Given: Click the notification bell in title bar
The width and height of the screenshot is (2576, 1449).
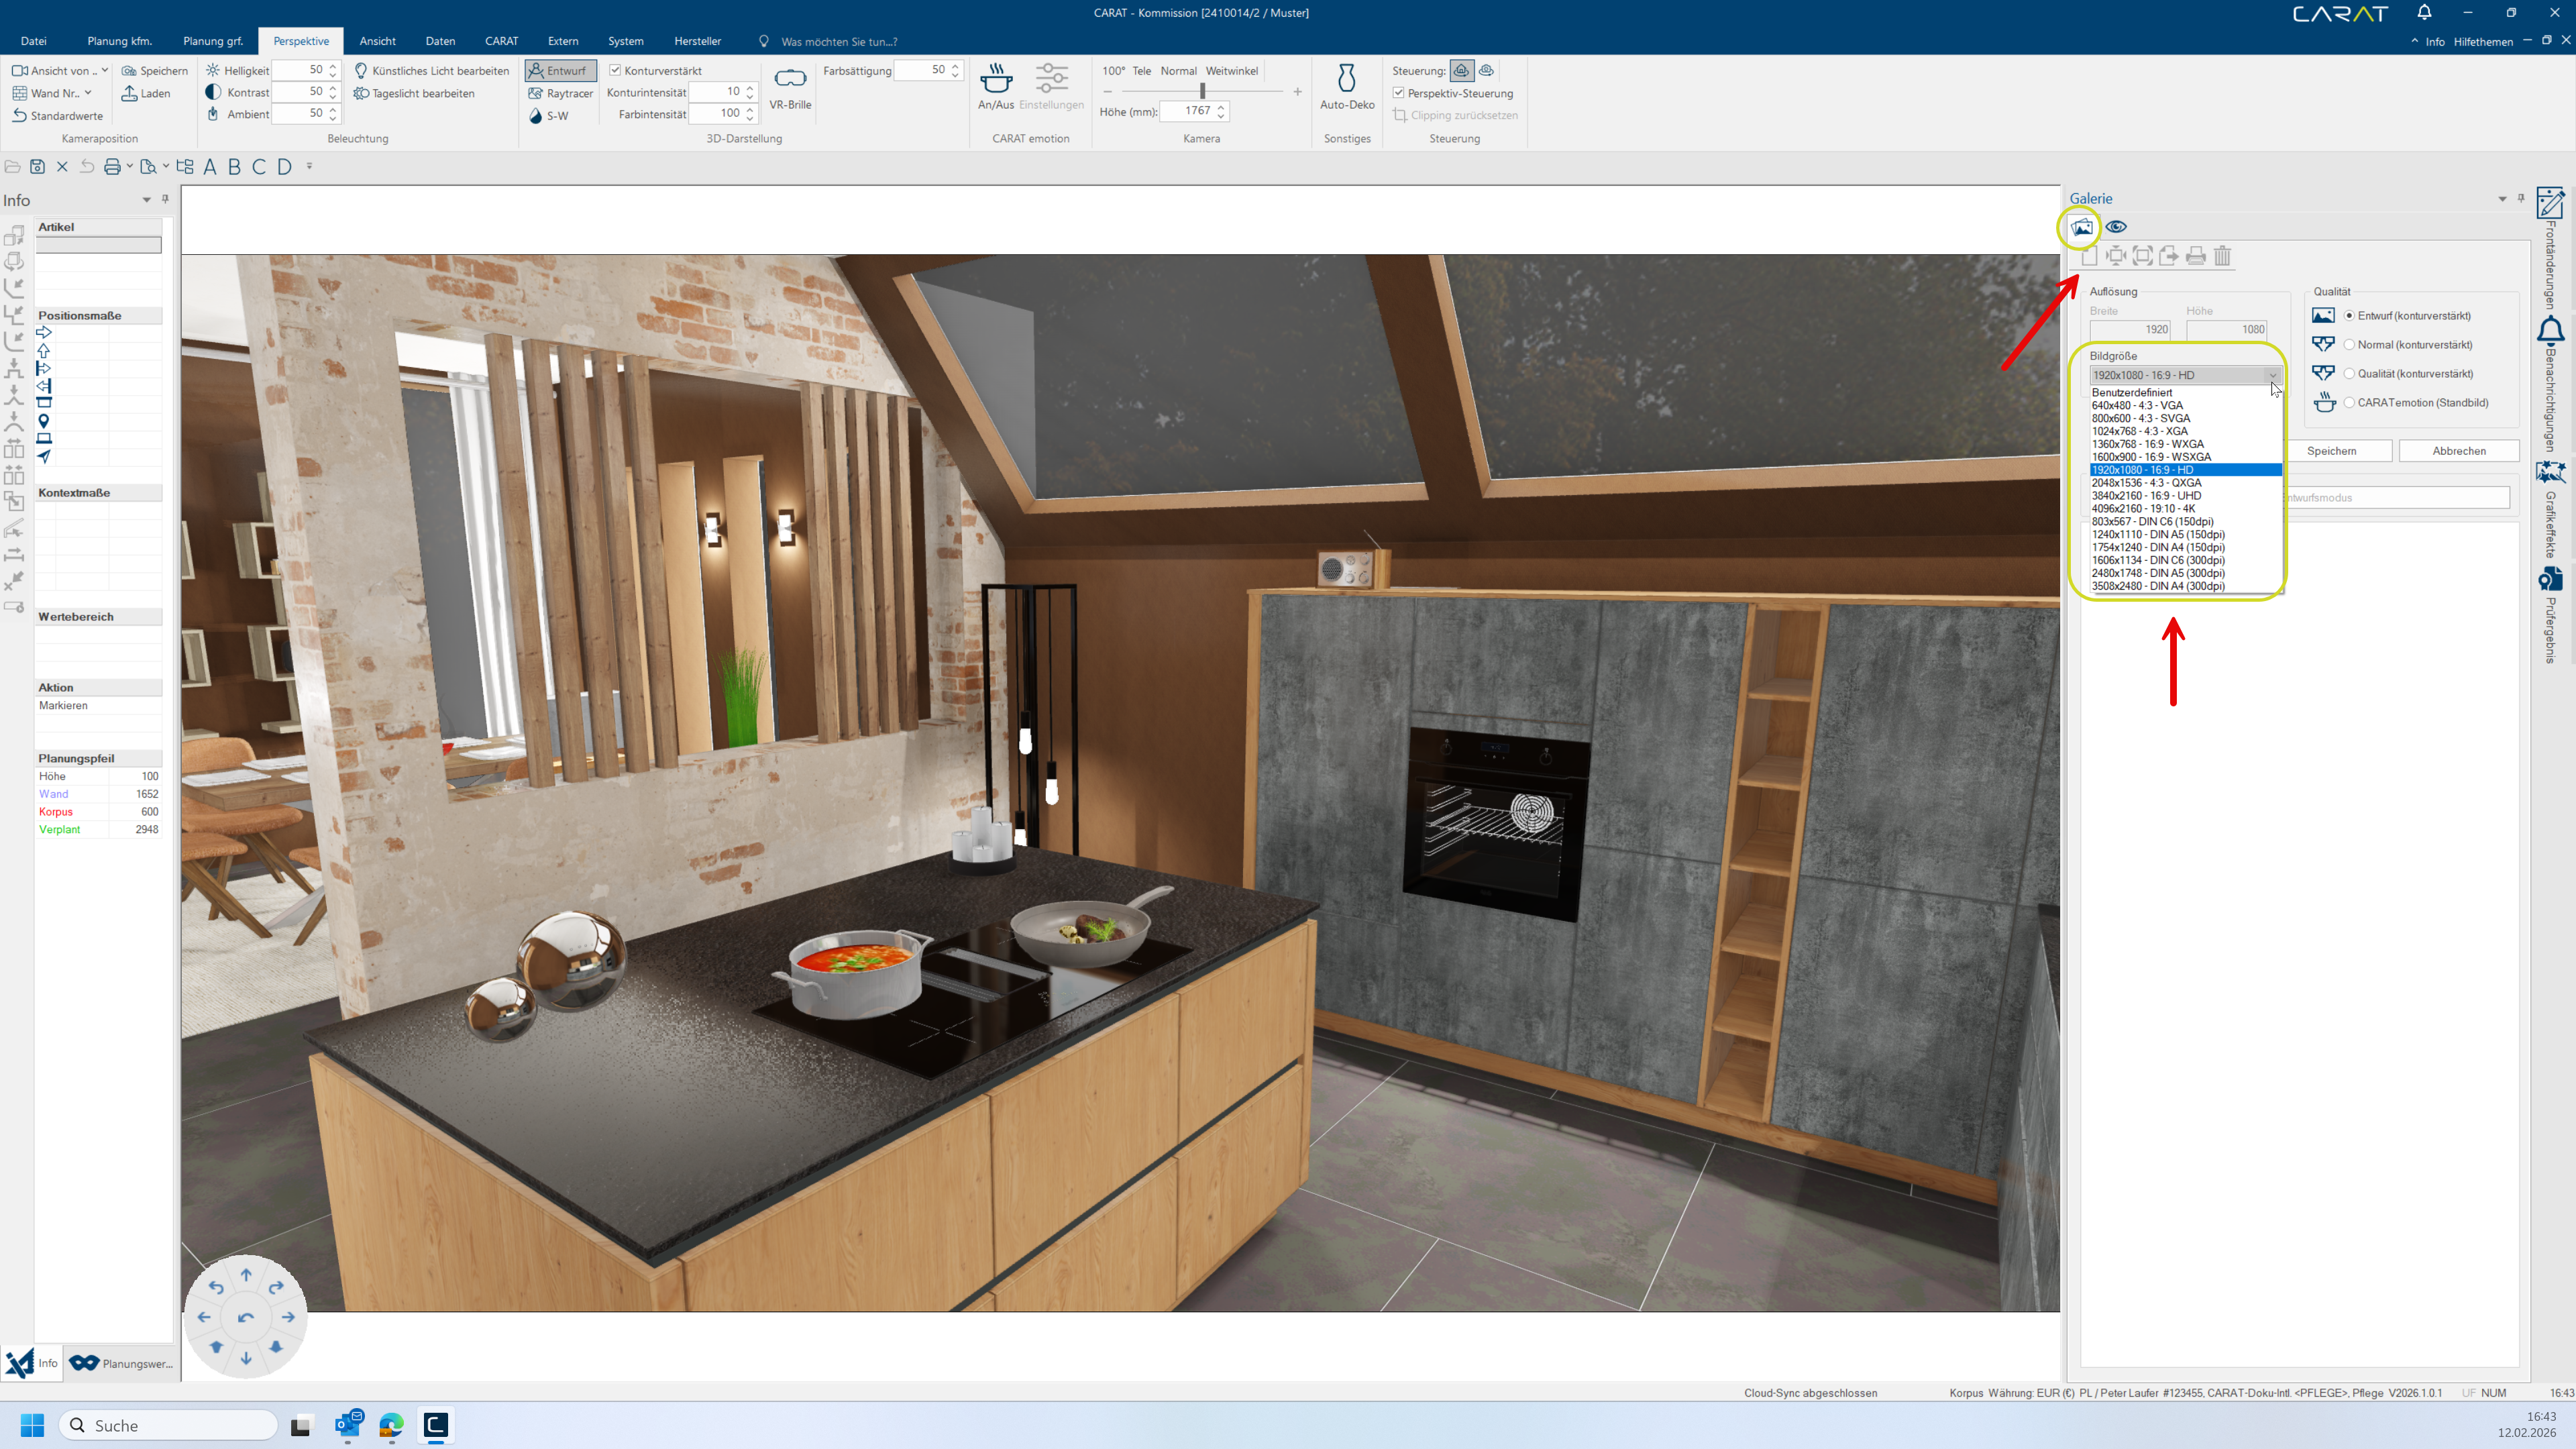Looking at the screenshot, I should [x=2424, y=13].
